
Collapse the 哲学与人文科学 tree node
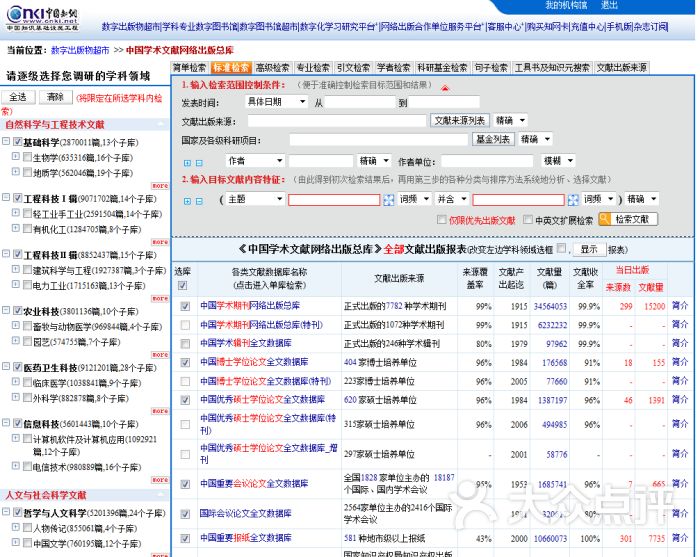click(6, 511)
